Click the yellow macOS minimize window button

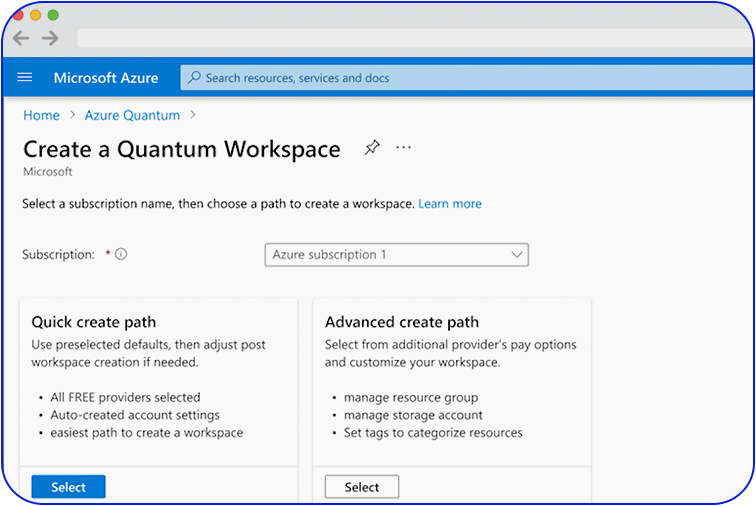point(35,15)
